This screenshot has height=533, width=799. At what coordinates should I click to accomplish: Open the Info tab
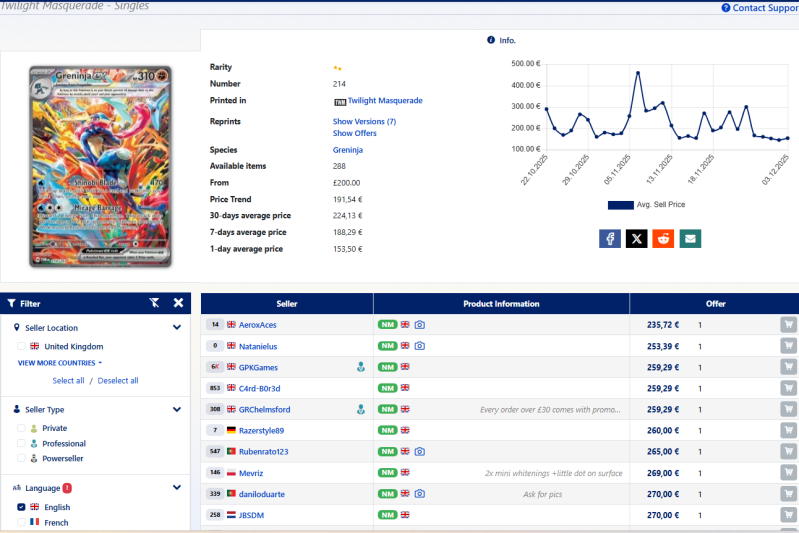[x=501, y=40]
